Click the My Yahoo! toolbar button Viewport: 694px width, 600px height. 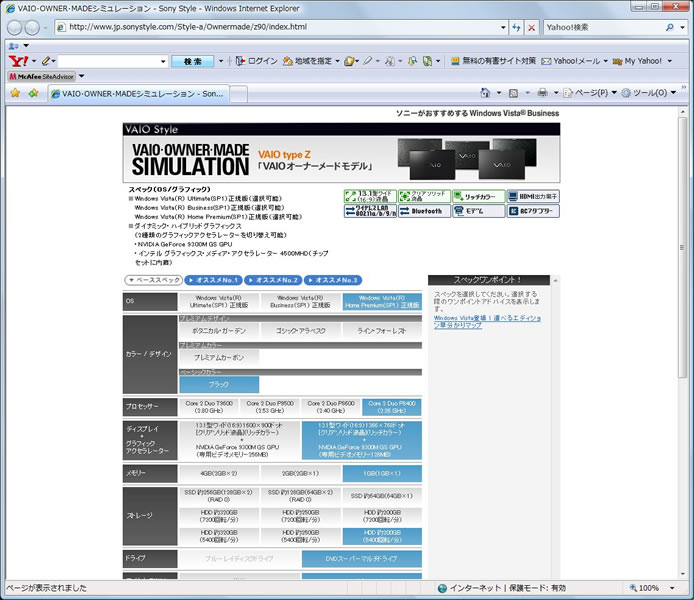coord(637,61)
